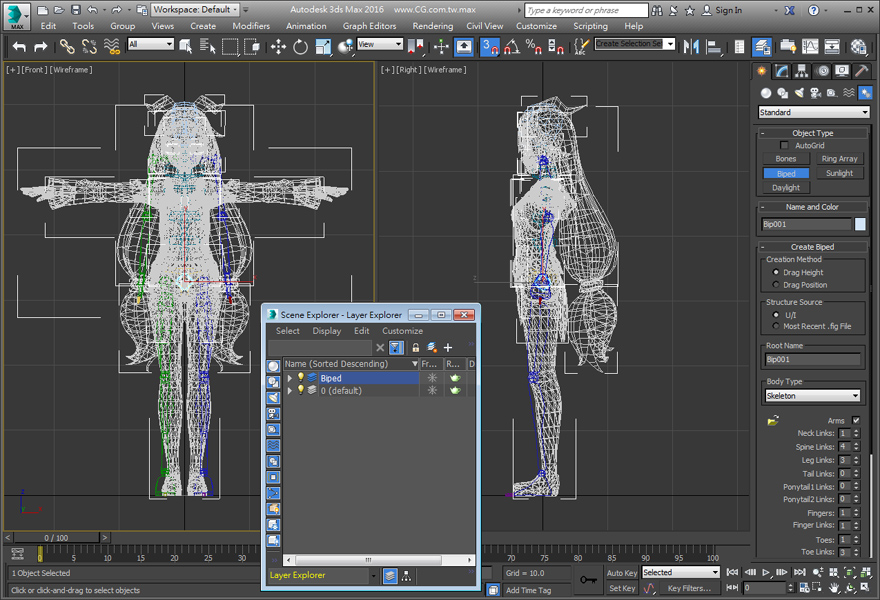Viewport: 880px width, 600px height.
Task: Select the Geometry create category
Action: [766, 93]
